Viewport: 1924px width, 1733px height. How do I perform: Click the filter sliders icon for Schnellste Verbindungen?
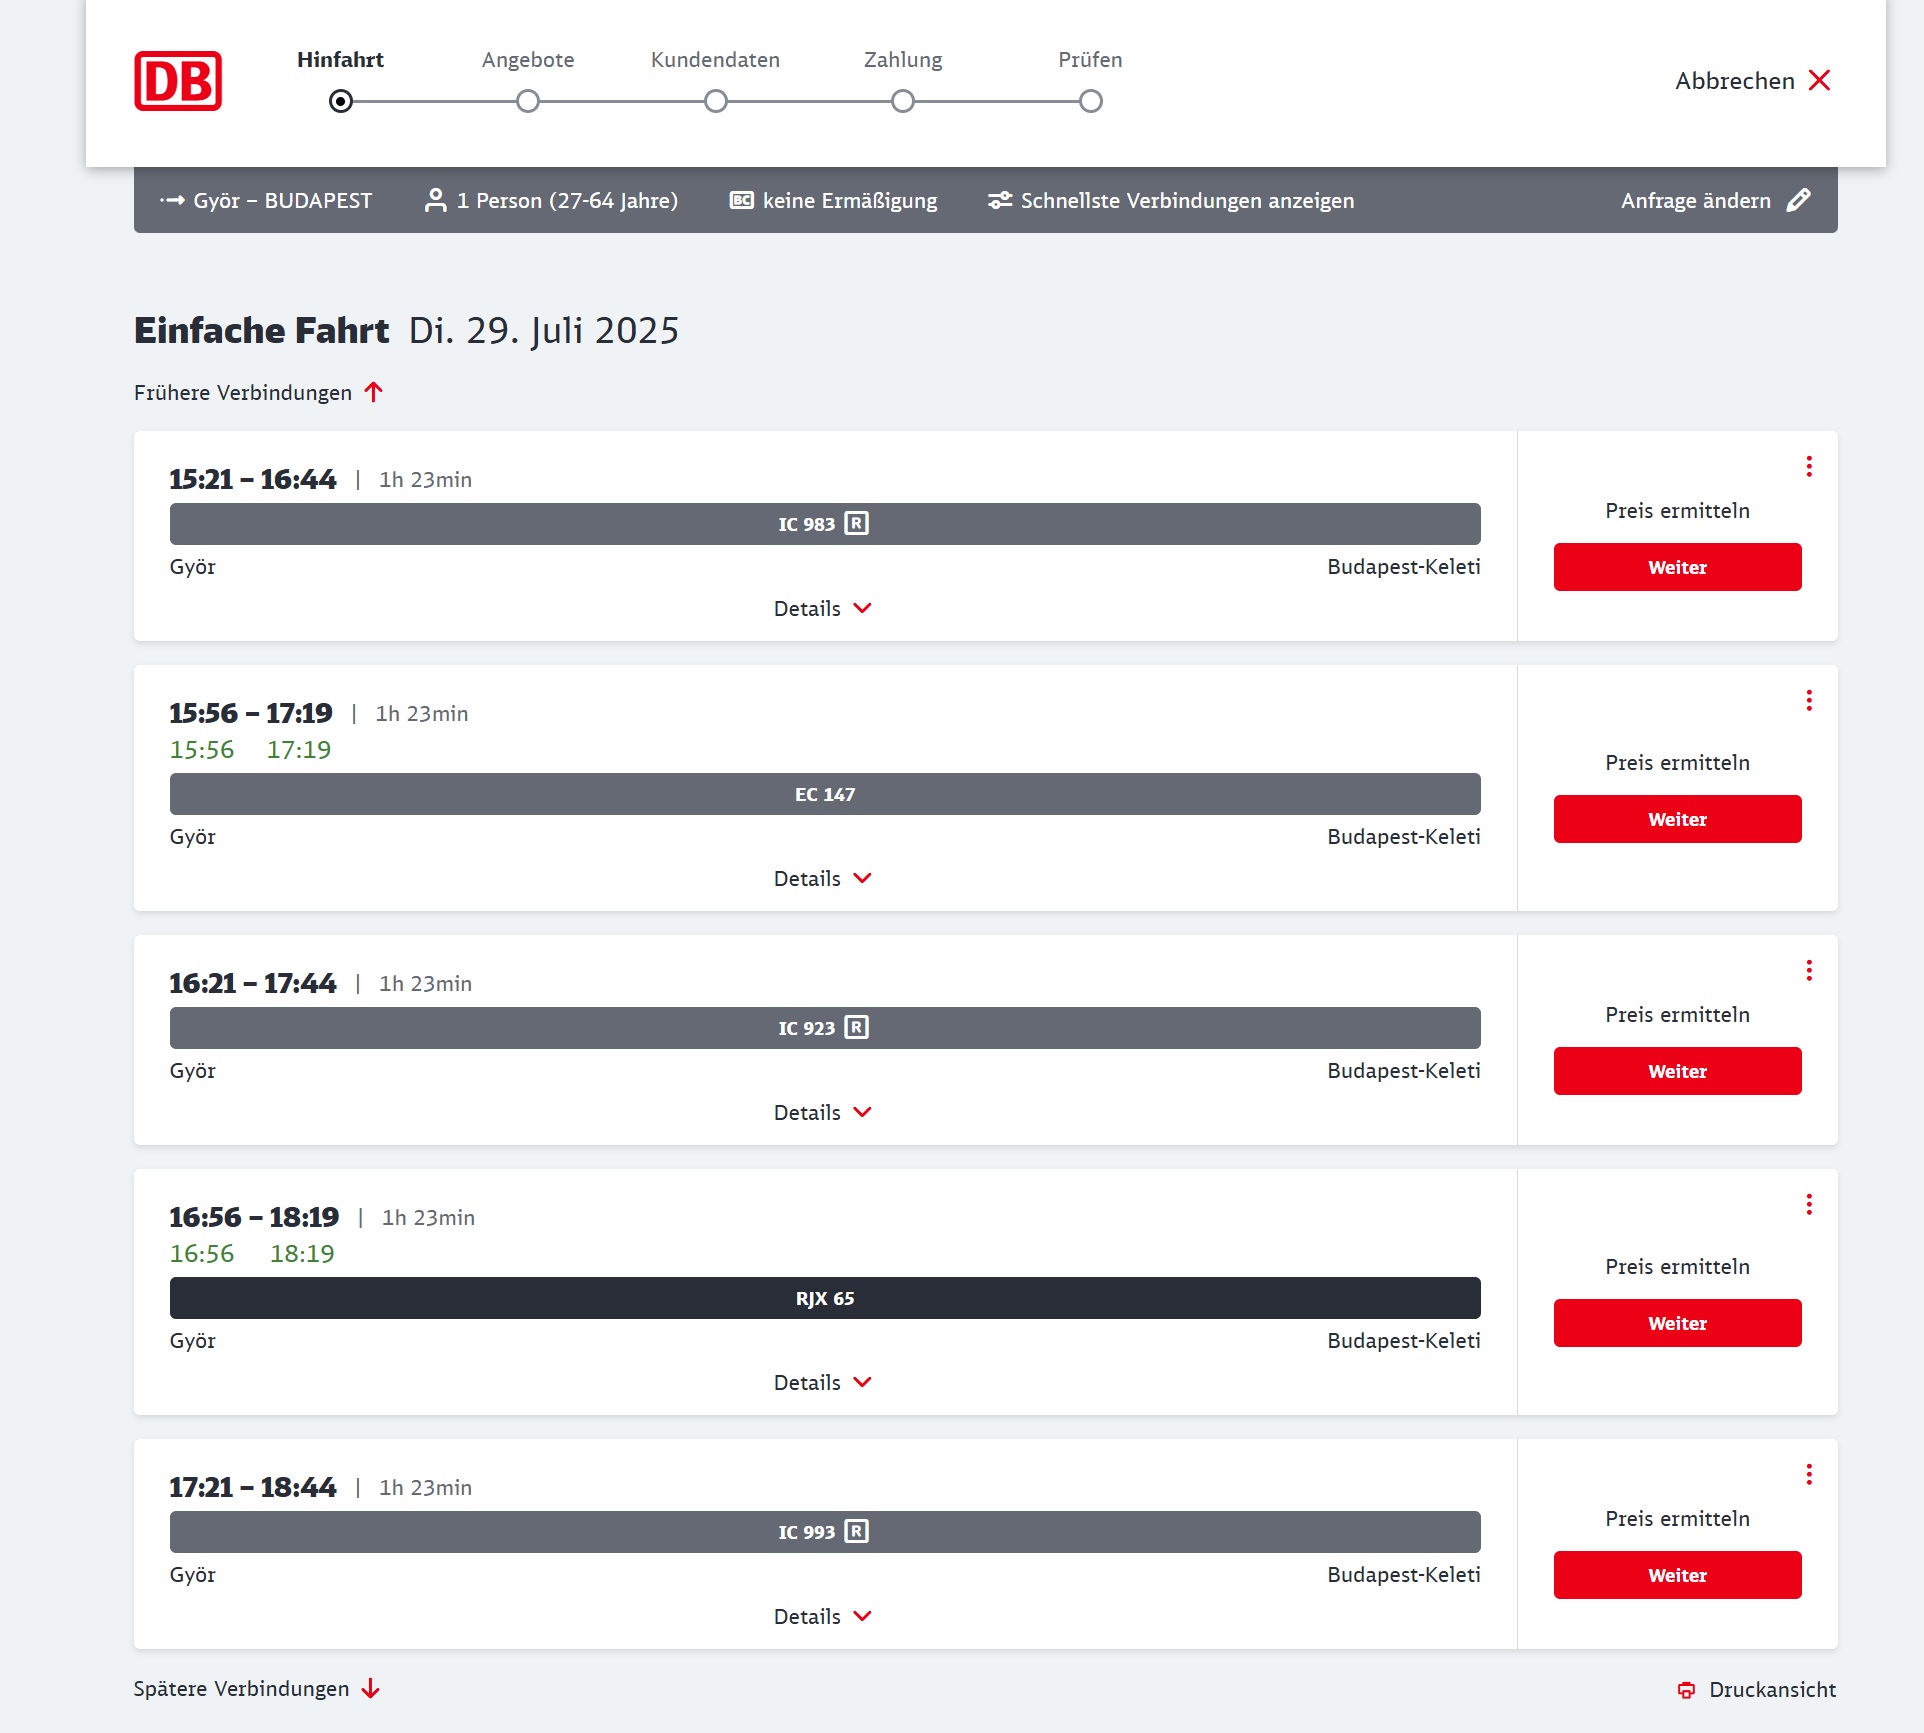(x=1000, y=200)
